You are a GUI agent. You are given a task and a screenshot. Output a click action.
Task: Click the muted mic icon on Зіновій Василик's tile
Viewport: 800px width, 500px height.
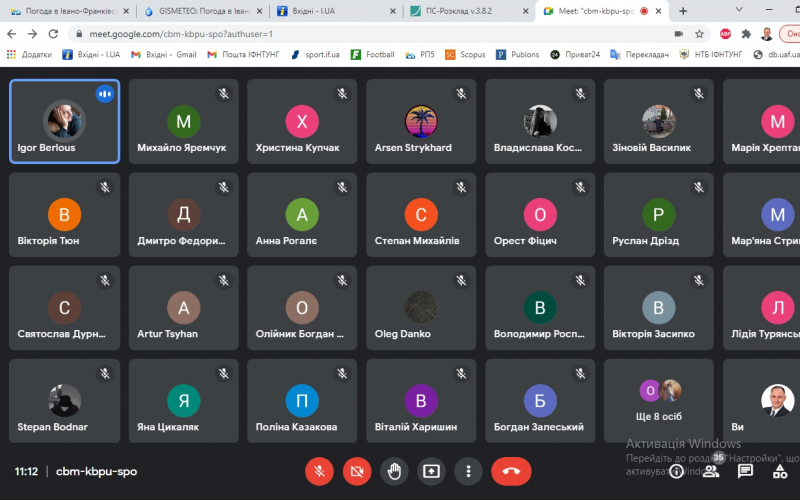(x=698, y=93)
